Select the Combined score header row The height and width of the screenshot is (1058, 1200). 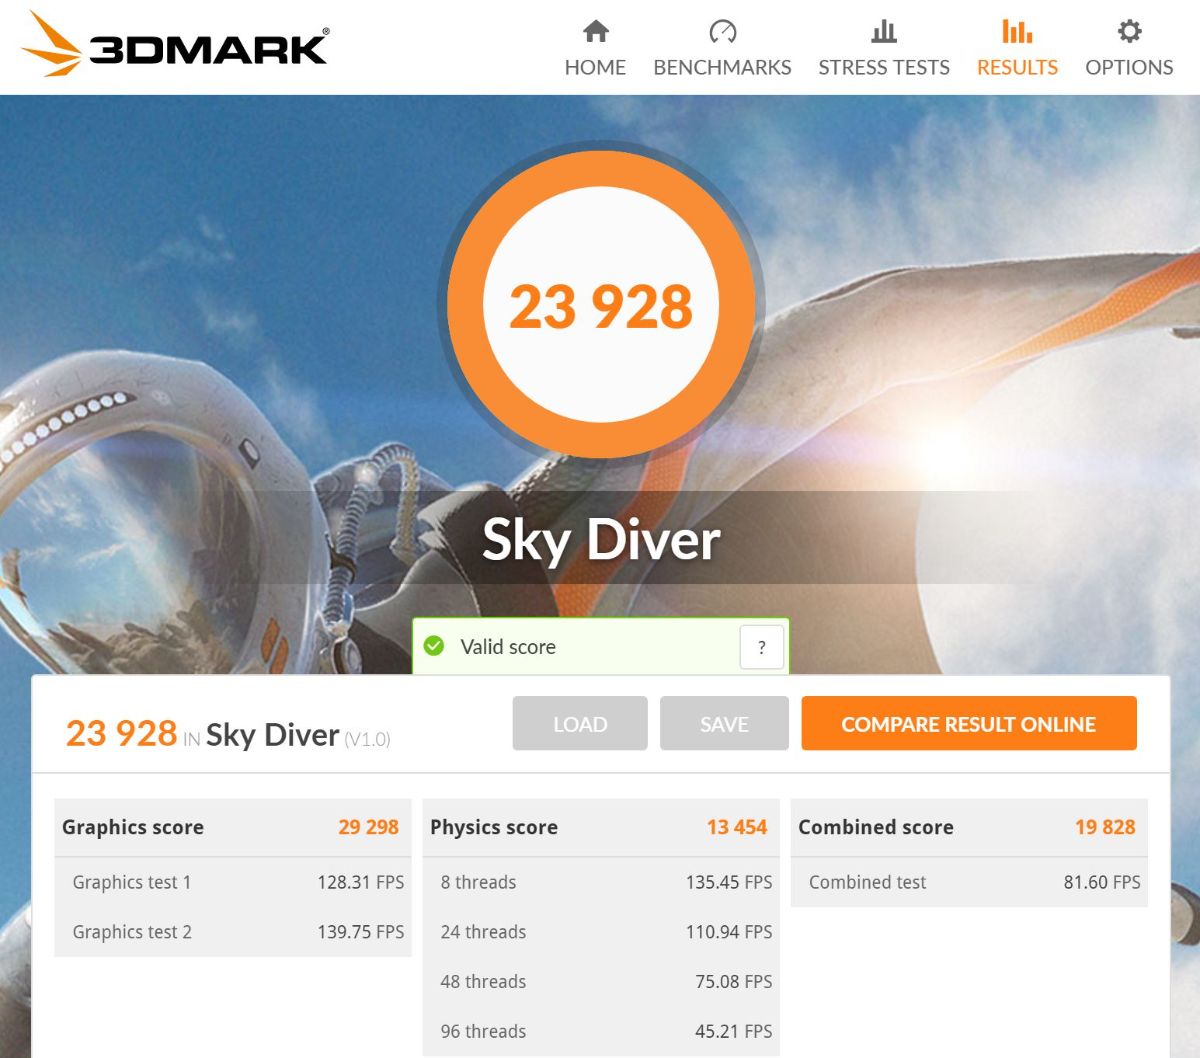pos(969,827)
